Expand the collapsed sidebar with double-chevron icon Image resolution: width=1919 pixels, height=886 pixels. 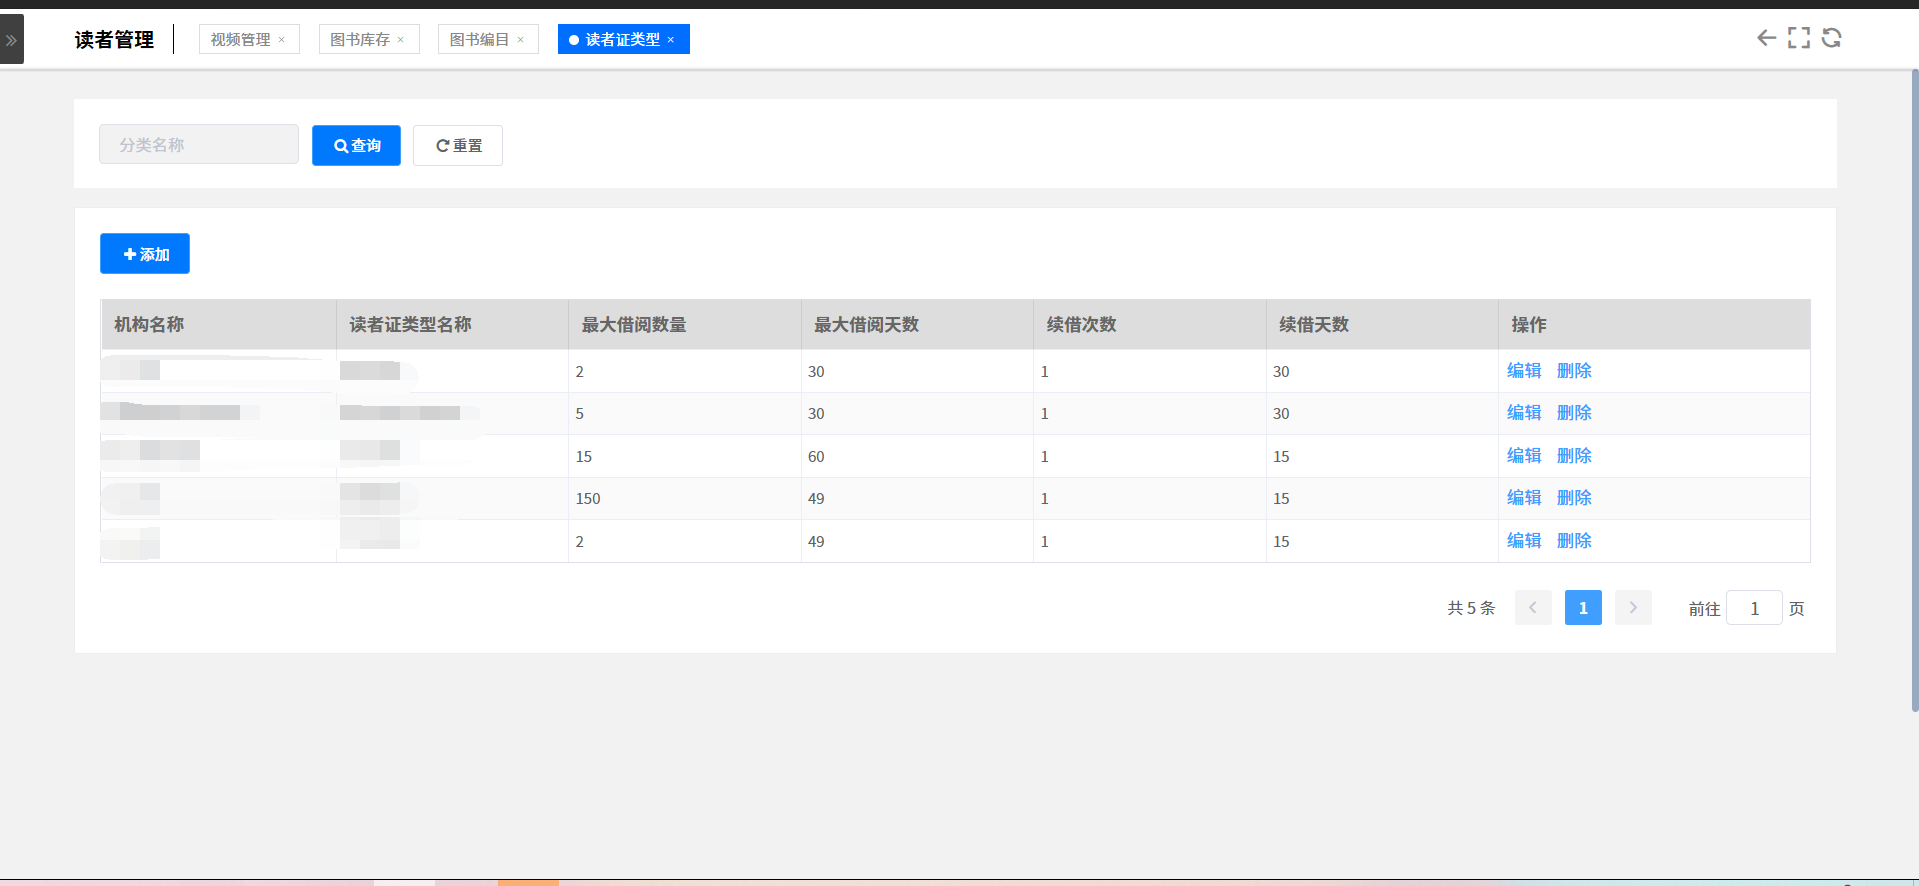[11, 40]
